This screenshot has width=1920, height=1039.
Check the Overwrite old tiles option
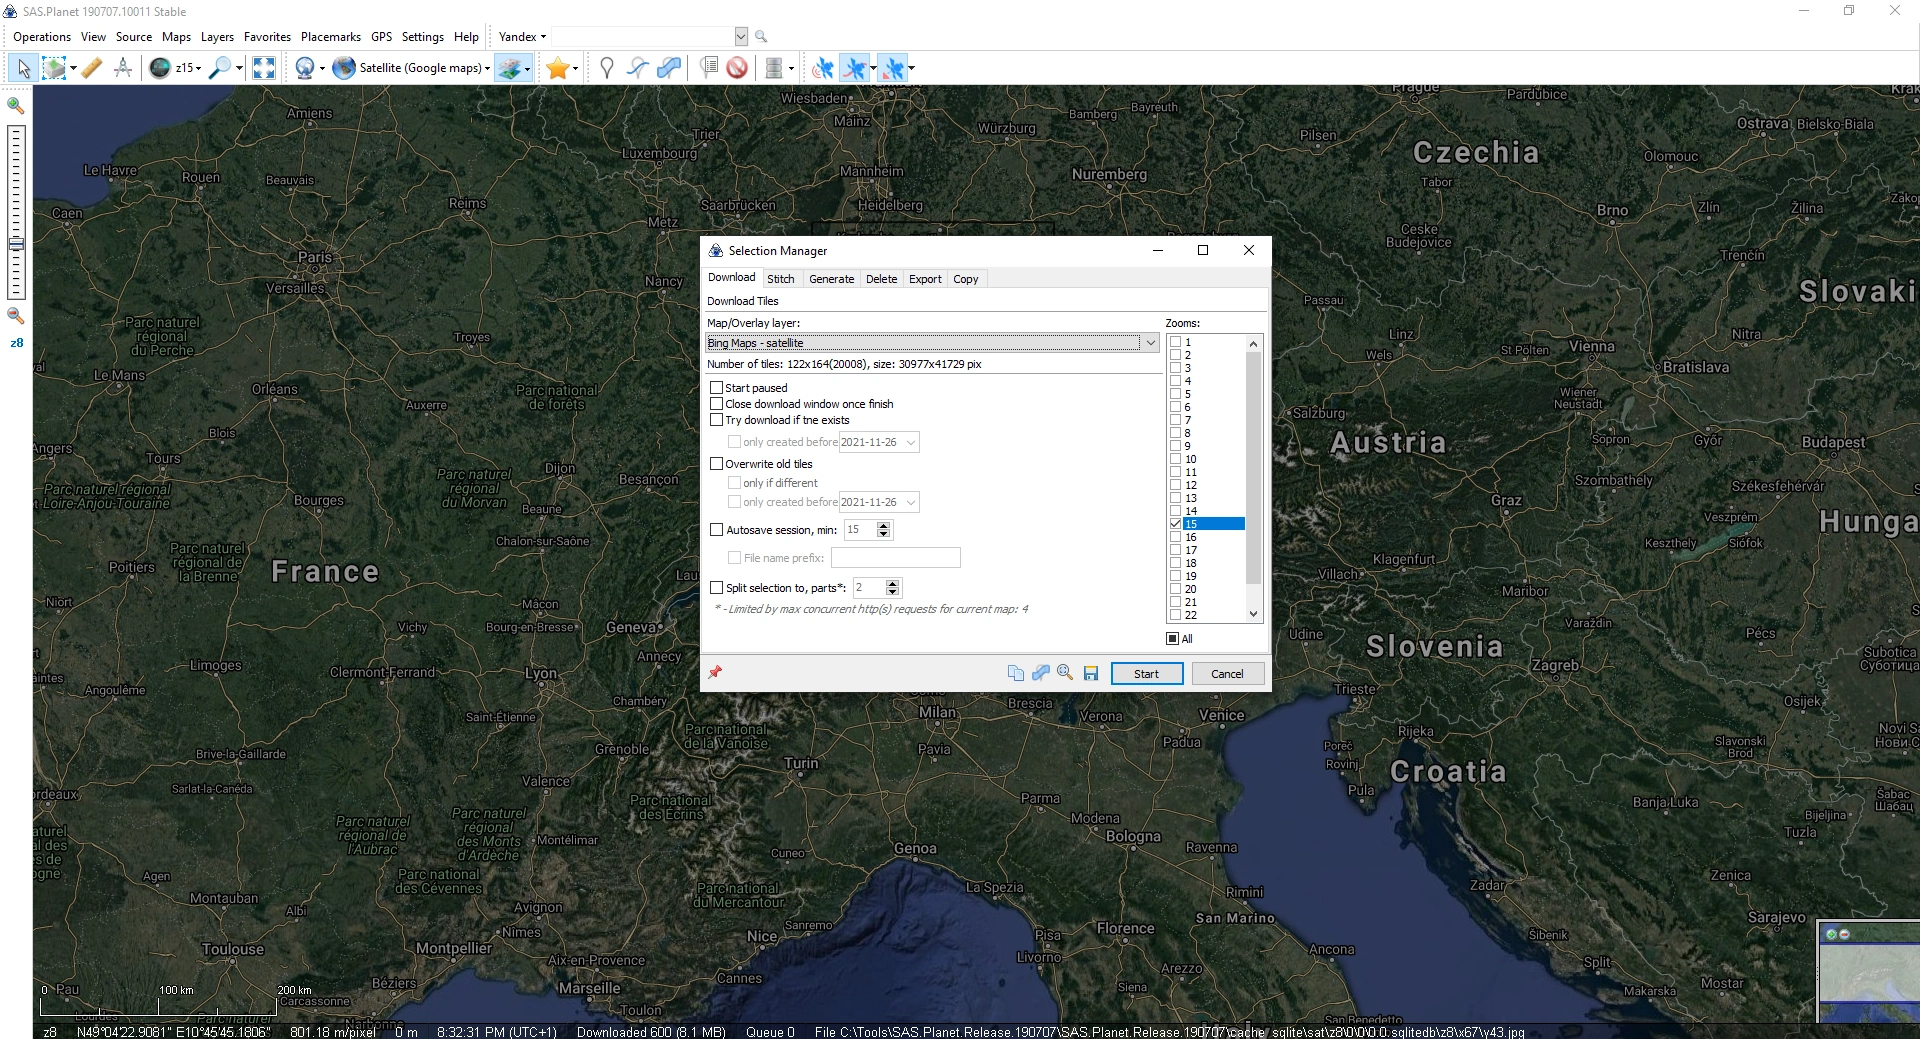point(717,464)
